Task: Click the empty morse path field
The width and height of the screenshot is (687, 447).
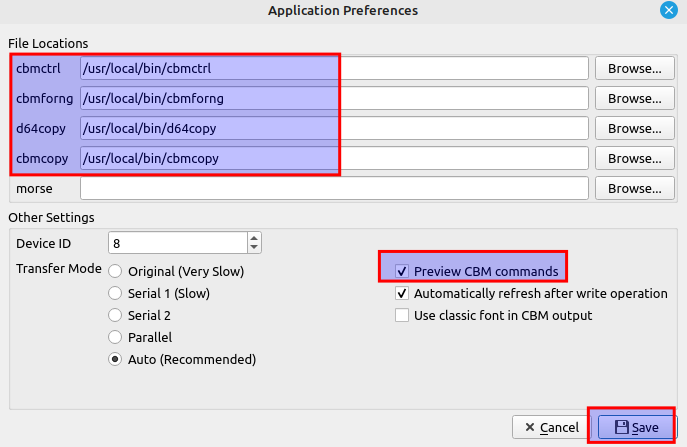Action: (x=333, y=189)
